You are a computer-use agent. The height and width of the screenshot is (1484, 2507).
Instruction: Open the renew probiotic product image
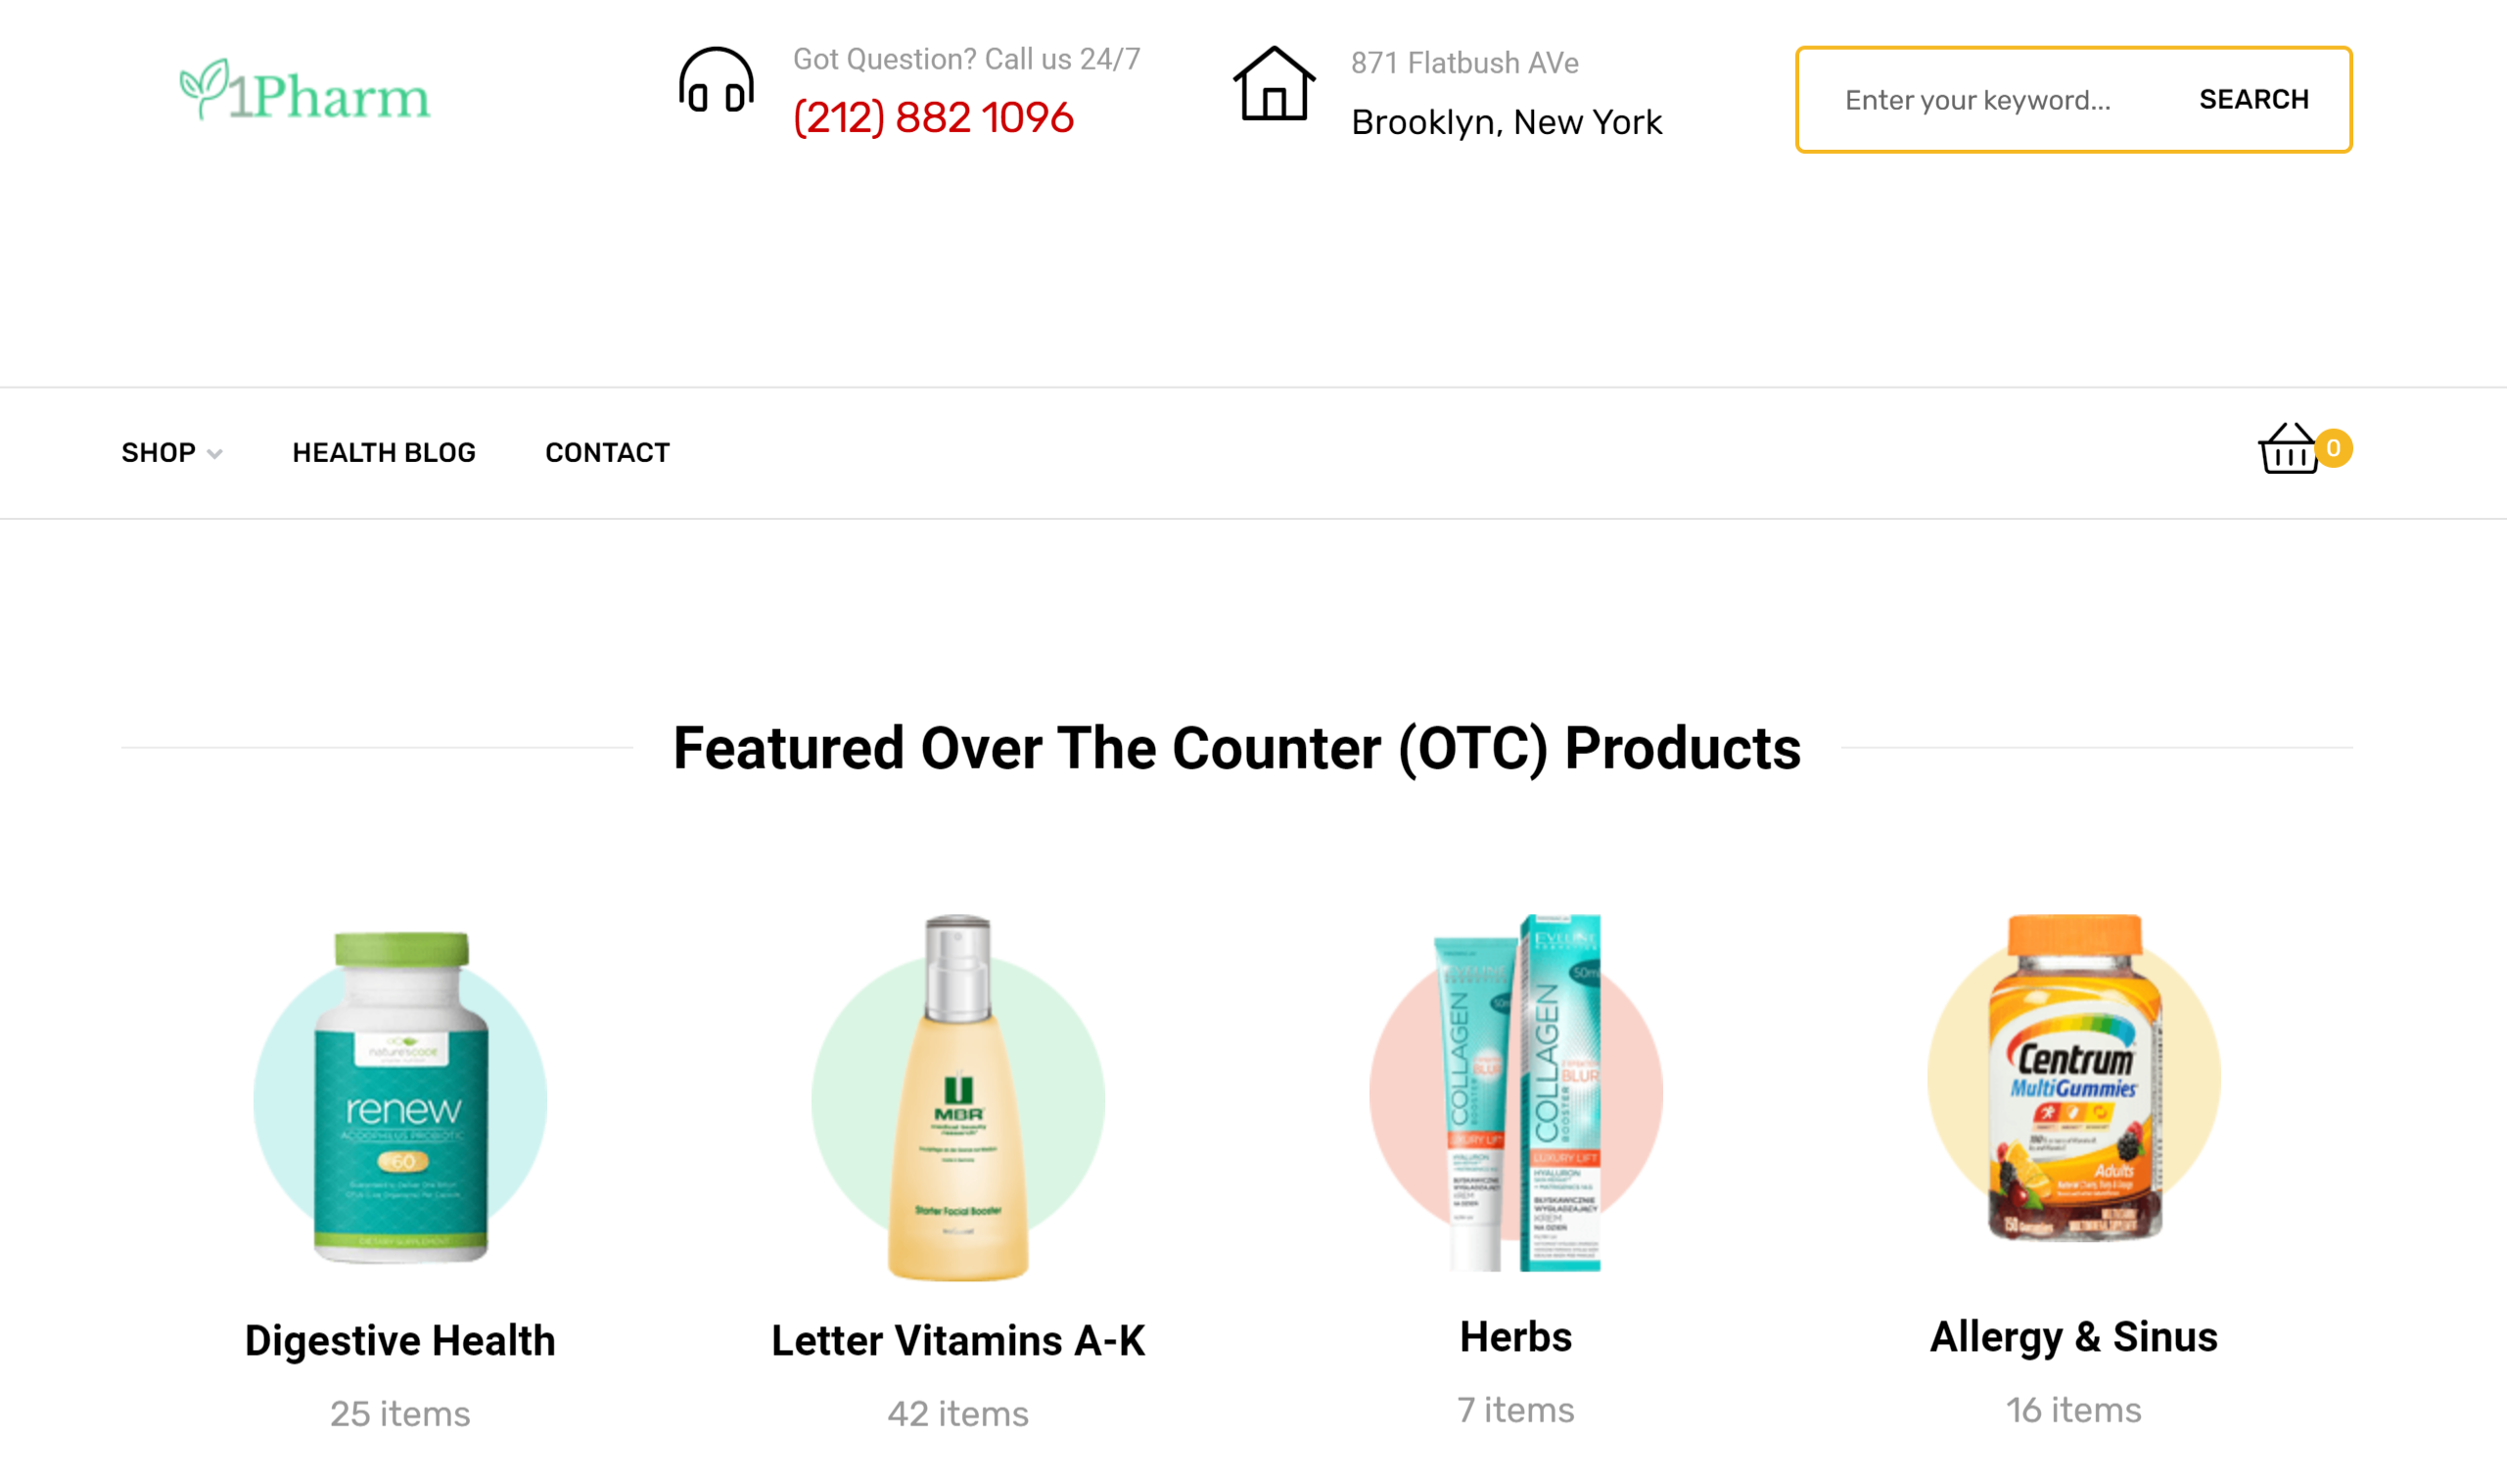[x=400, y=1097]
